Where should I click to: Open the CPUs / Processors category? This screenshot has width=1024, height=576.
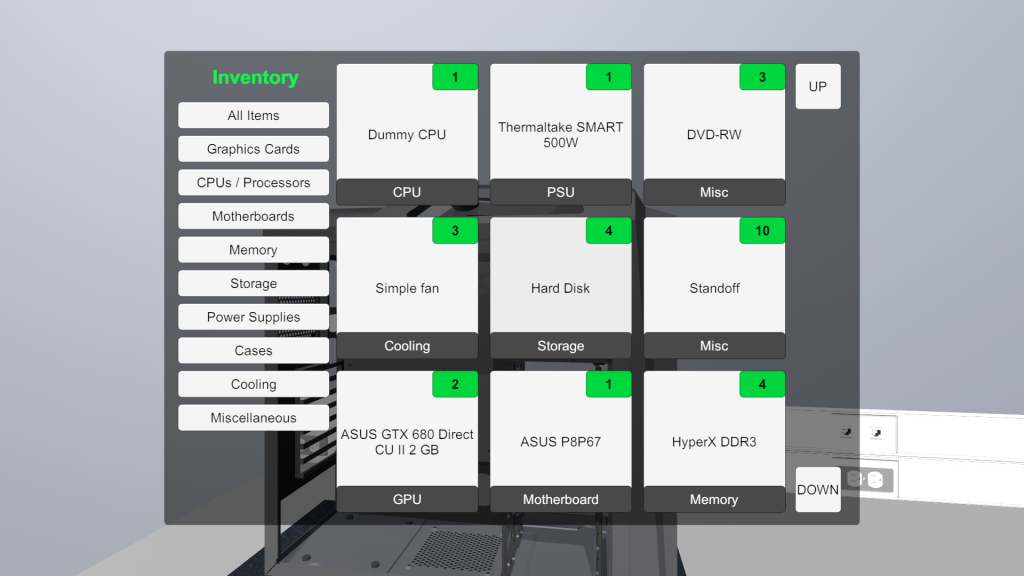click(253, 183)
